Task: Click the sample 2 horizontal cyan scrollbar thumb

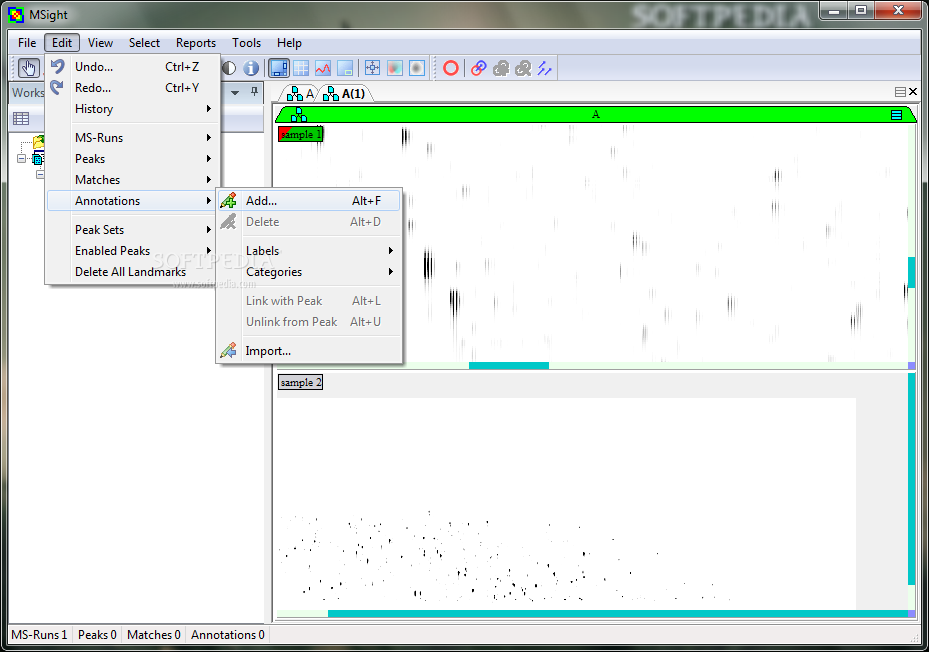Action: click(x=617, y=613)
